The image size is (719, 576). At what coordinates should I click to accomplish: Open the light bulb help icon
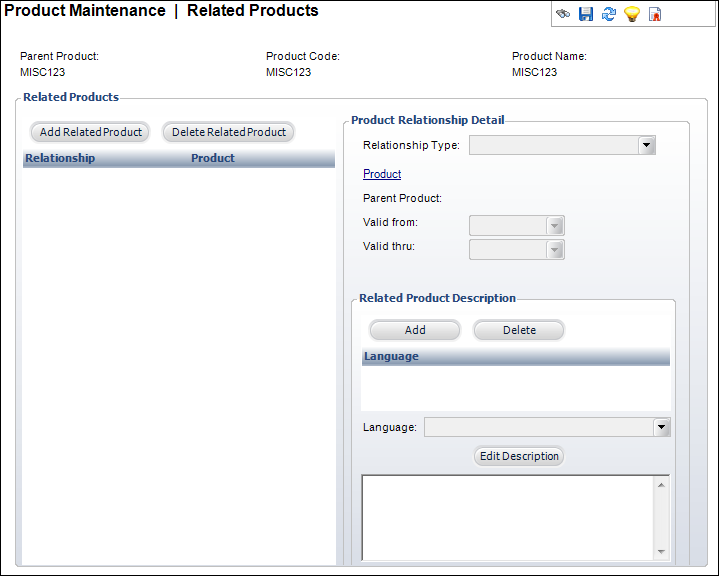coord(632,14)
